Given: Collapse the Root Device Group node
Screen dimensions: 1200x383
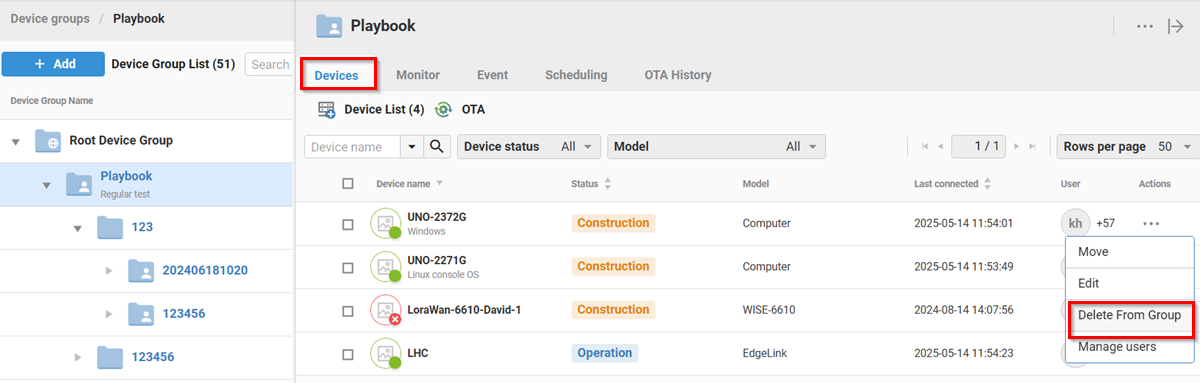Looking at the screenshot, I should (15, 142).
